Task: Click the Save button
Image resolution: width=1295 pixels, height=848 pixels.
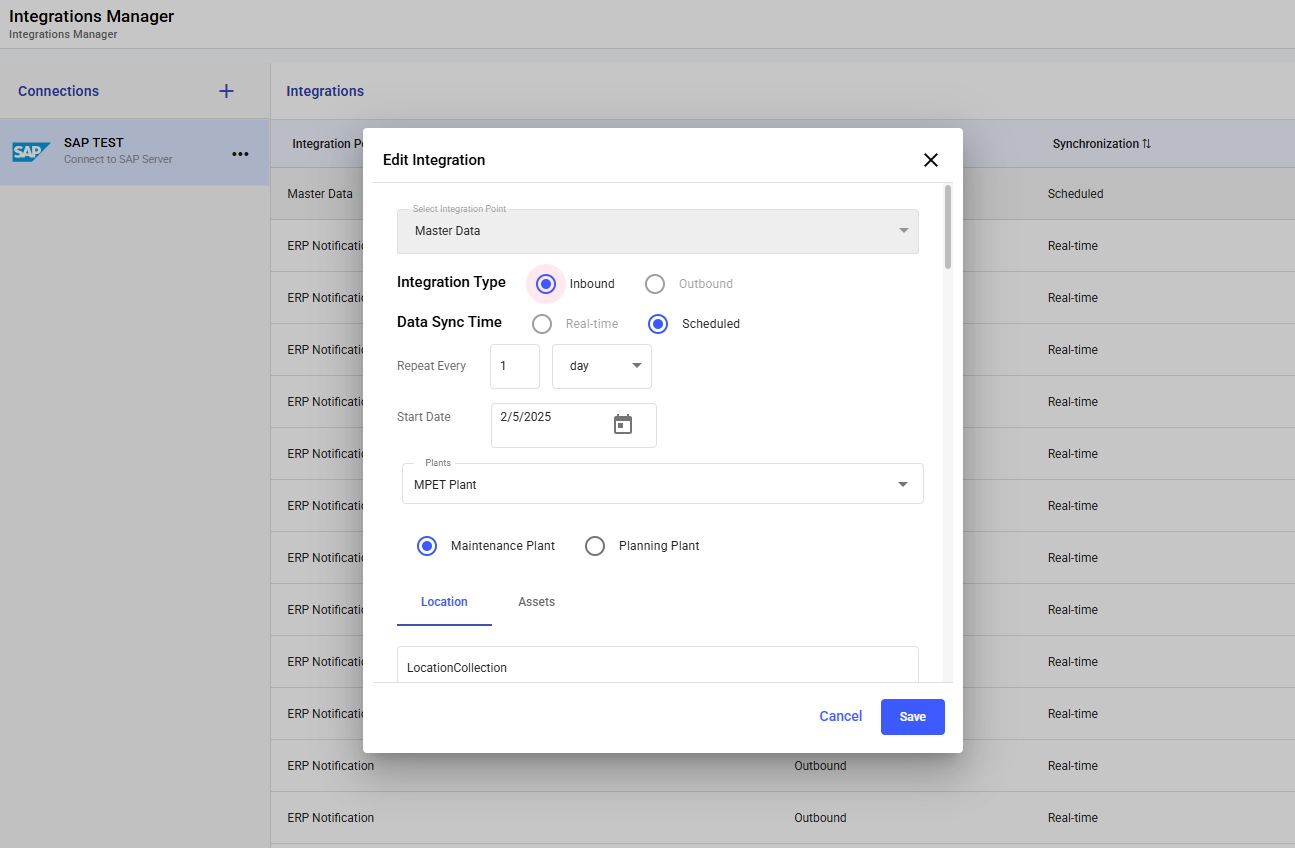Action: coord(912,717)
